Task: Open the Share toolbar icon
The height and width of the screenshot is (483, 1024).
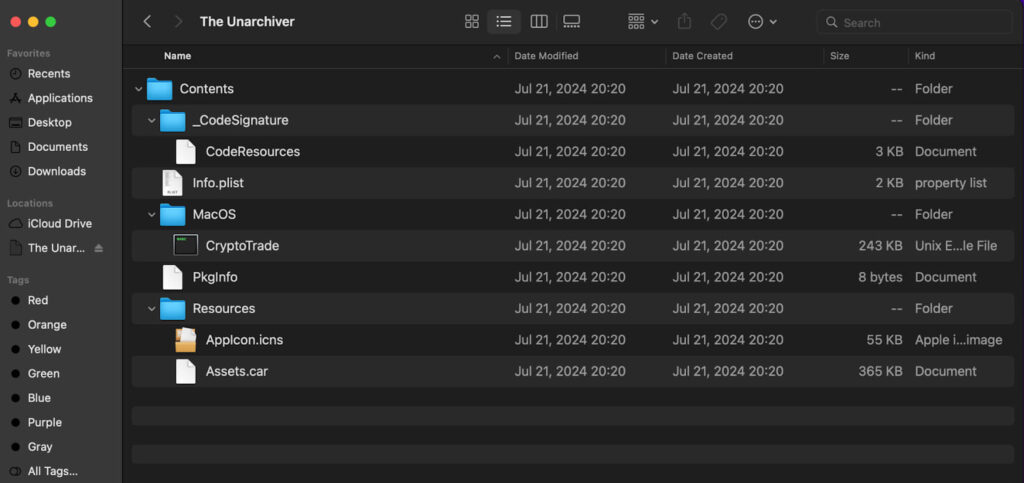Action: tap(684, 22)
